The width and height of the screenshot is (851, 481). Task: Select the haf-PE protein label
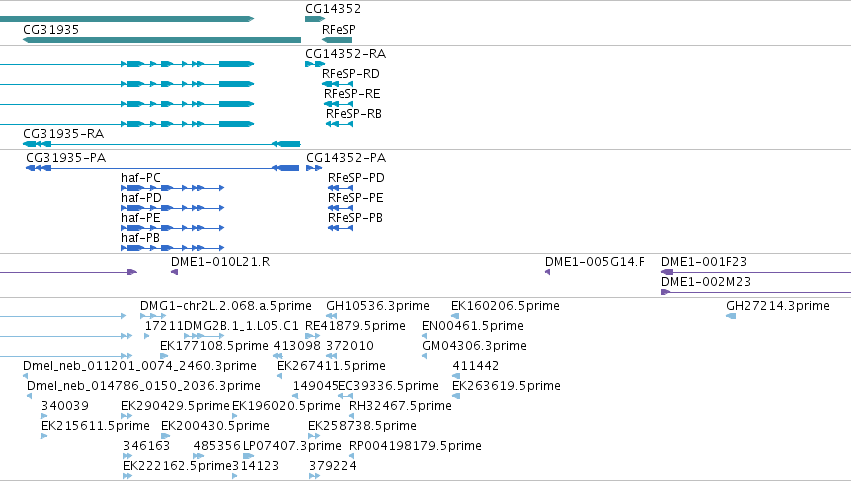click(x=141, y=218)
